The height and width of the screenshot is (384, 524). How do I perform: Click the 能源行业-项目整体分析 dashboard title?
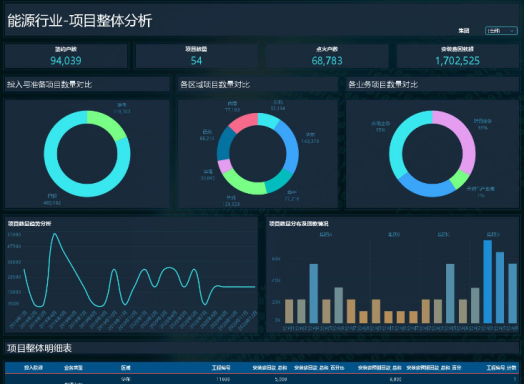(80, 20)
